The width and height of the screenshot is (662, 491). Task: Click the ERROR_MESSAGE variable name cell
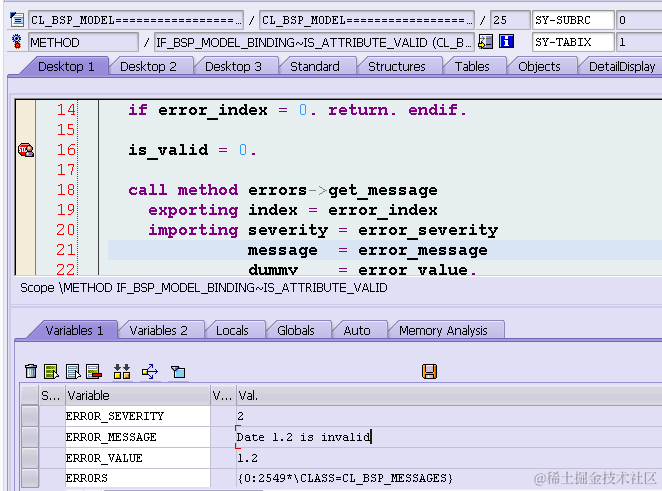click(x=138, y=437)
